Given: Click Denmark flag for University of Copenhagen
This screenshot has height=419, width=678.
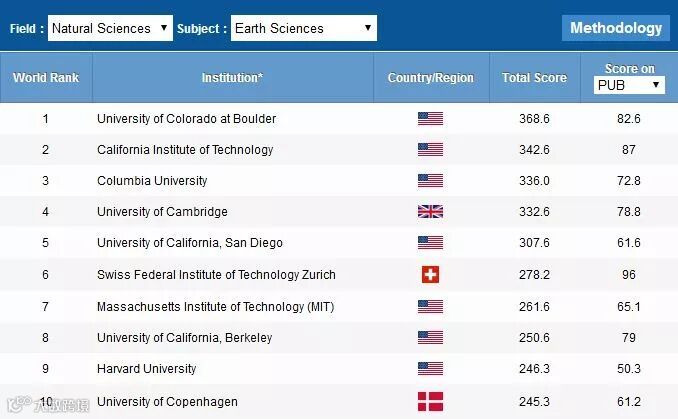Looking at the screenshot, I should coord(430,402).
